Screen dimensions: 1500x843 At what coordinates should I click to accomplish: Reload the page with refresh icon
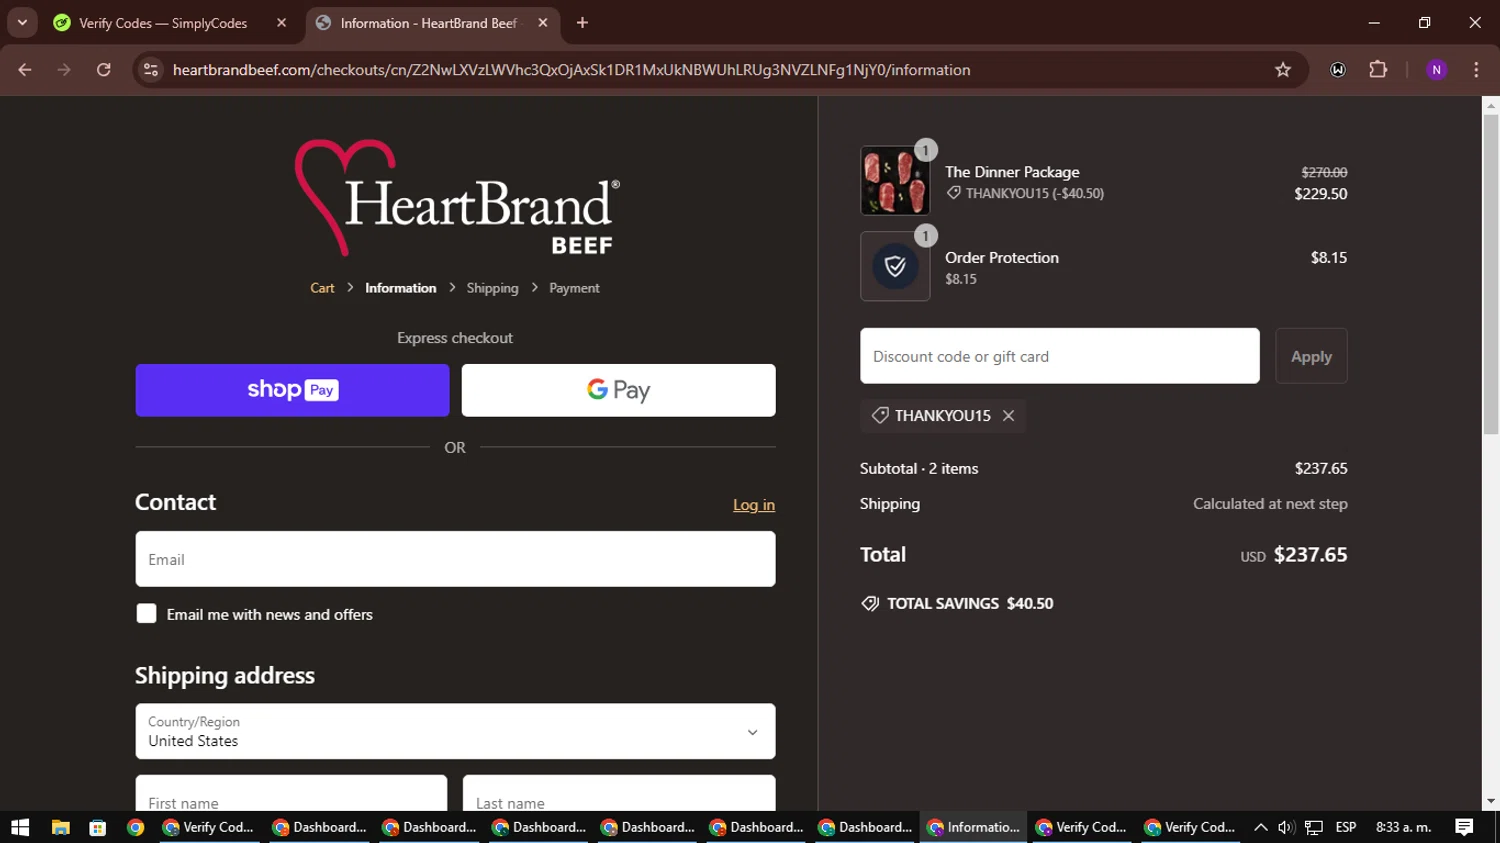[104, 70]
